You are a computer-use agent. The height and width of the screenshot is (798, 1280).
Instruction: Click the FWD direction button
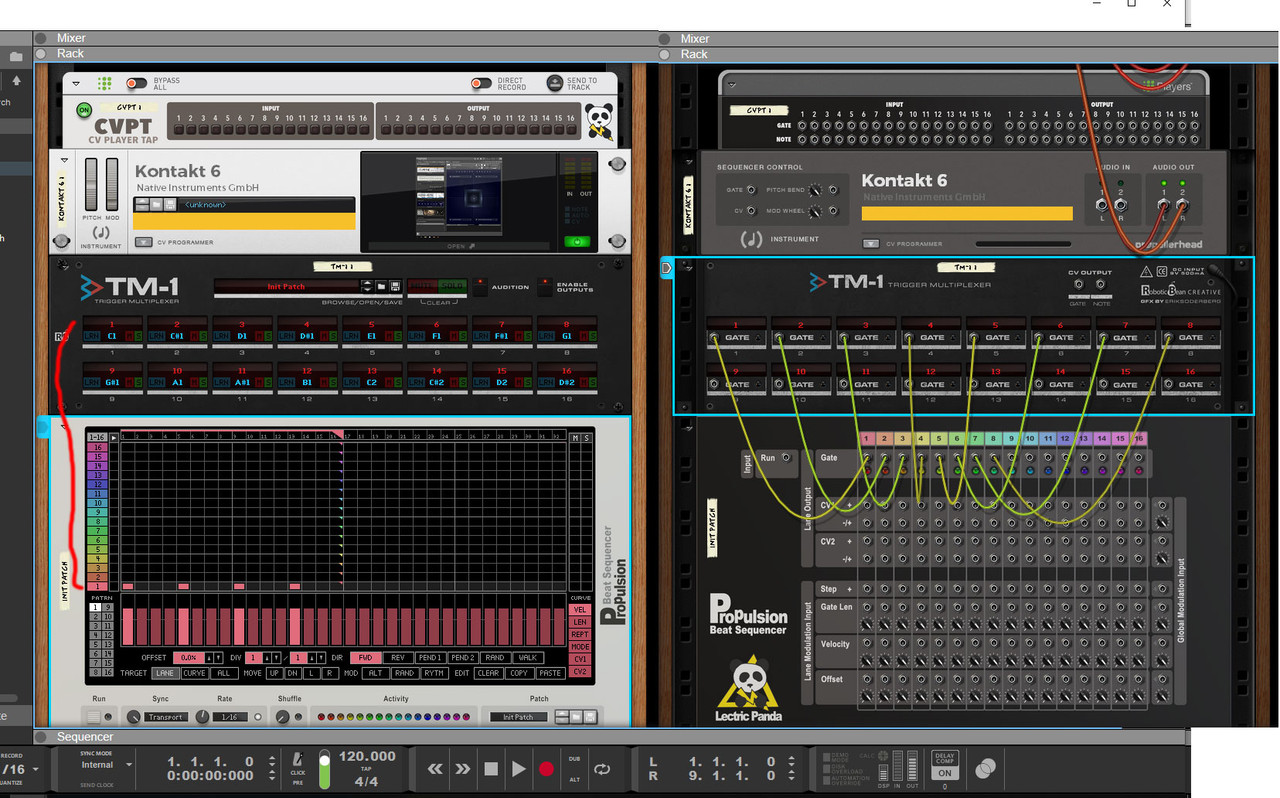365,657
